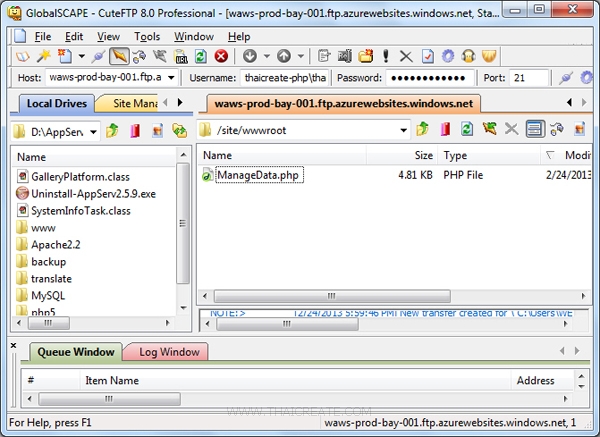Image resolution: width=600 pixels, height=437 pixels.
Task: Launch the Connection Wizard wand icon
Action: coord(43,56)
